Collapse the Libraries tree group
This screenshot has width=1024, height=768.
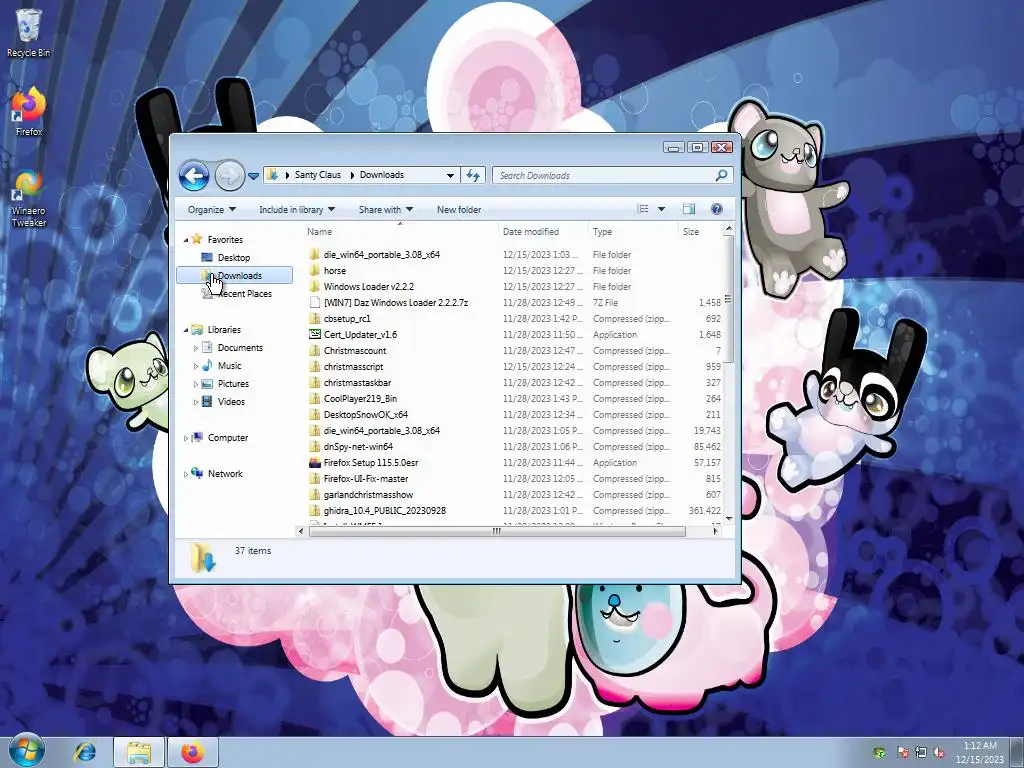(x=185, y=330)
